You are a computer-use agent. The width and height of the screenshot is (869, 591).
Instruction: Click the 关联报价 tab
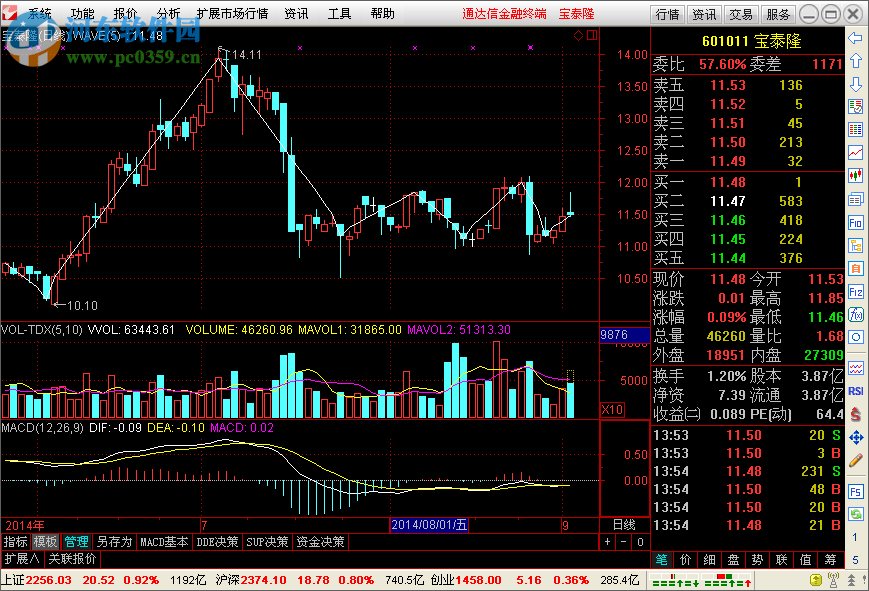(x=72, y=559)
